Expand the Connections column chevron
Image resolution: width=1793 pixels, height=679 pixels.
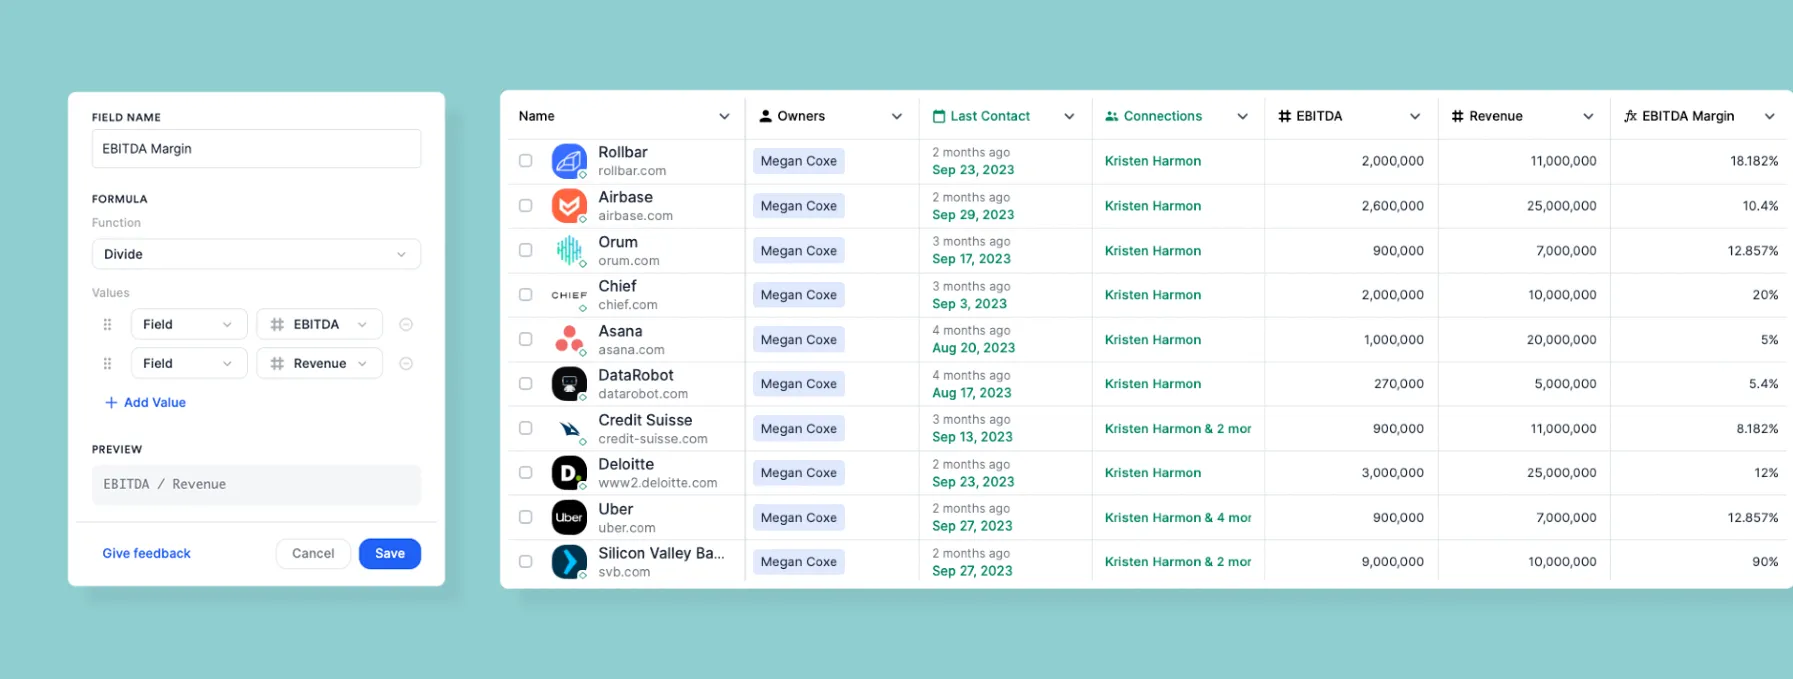[x=1242, y=116]
